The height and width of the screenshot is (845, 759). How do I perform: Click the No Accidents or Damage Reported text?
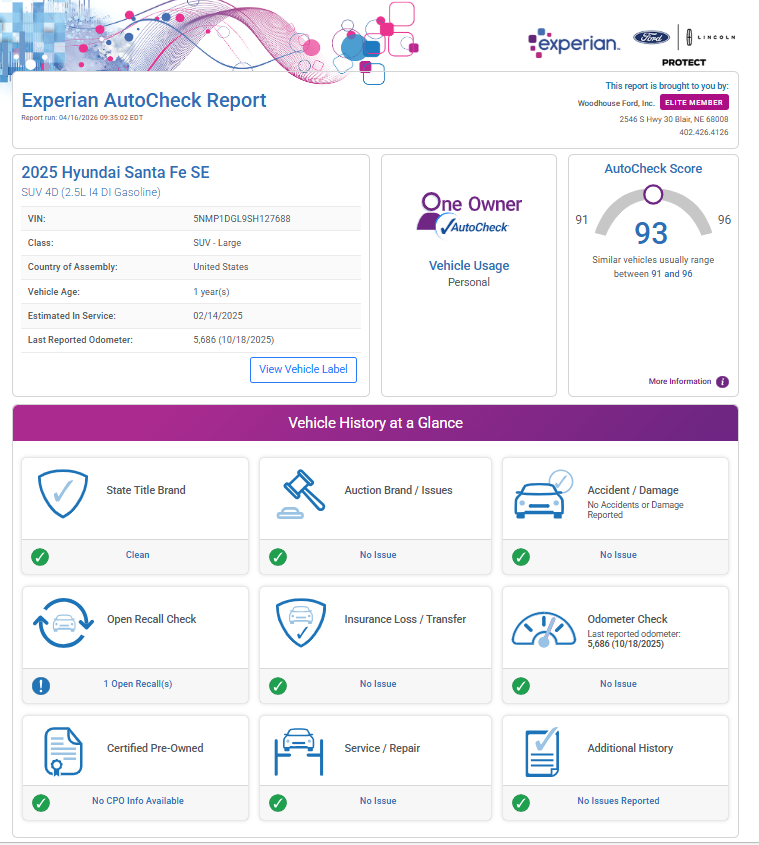click(x=636, y=510)
